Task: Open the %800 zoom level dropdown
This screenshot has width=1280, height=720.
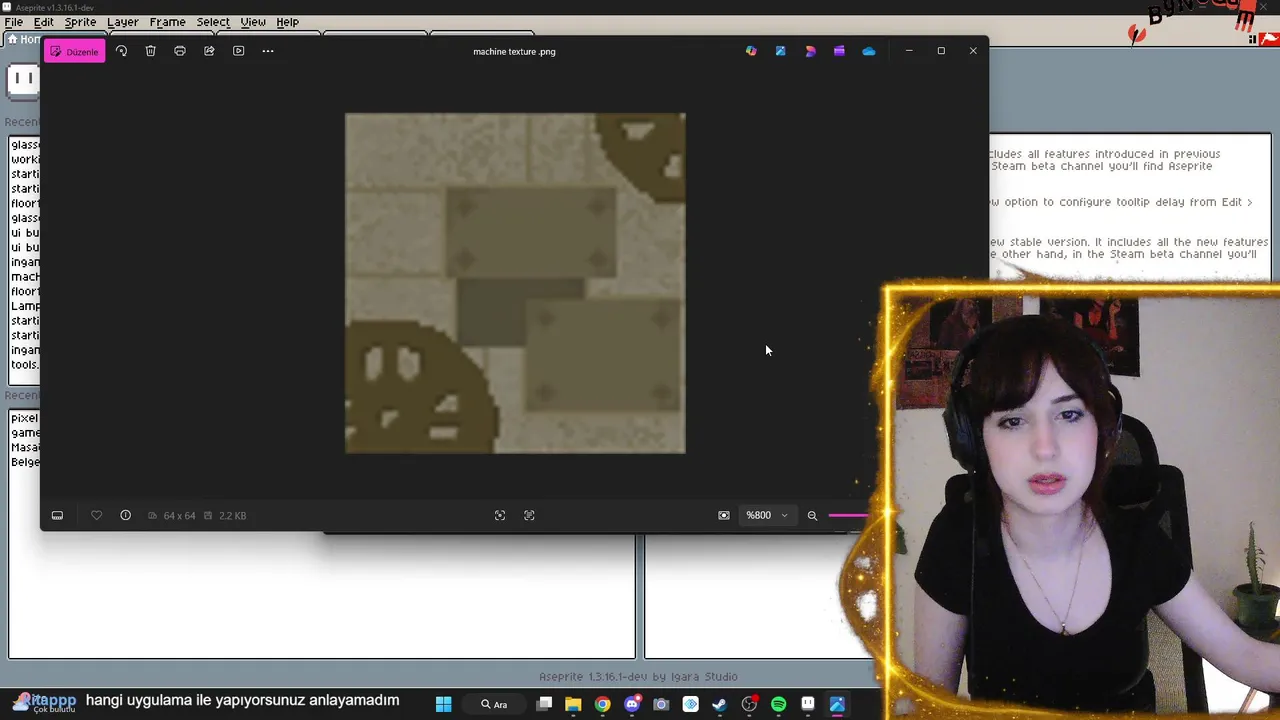Action: (x=767, y=515)
